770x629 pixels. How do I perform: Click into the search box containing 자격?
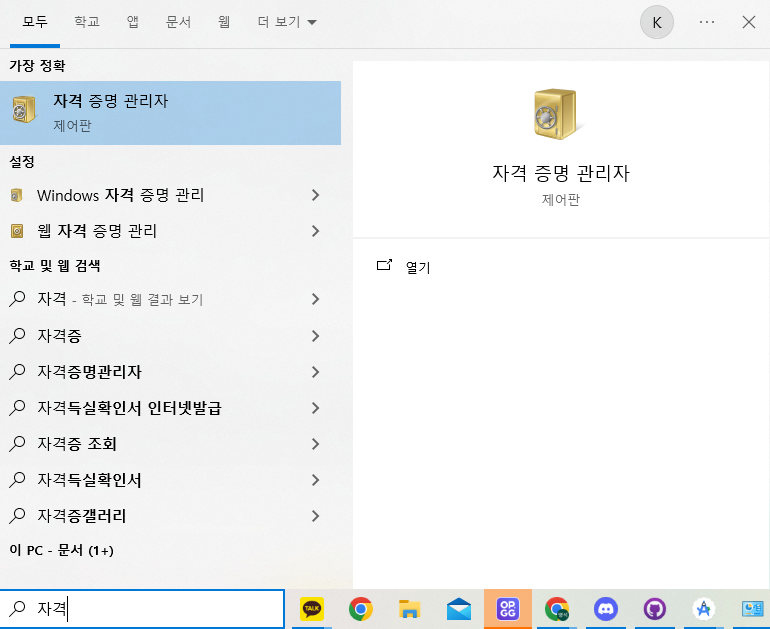coord(142,608)
